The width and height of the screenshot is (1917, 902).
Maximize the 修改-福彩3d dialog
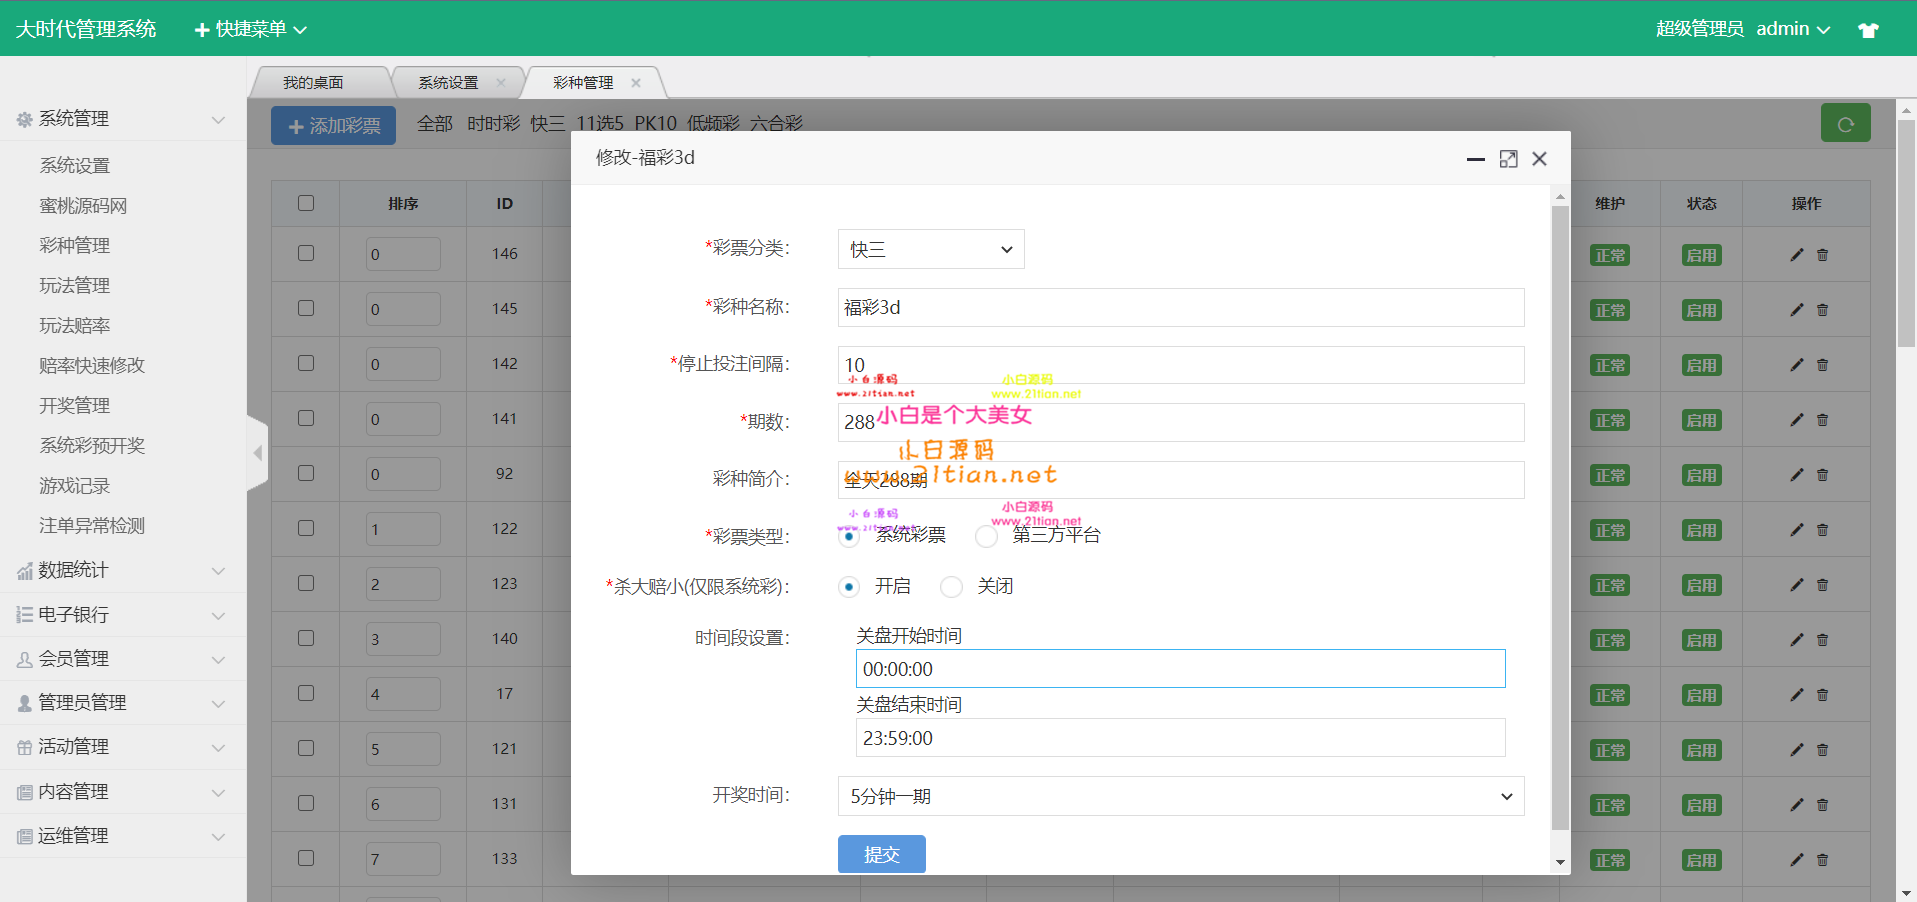click(x=1508, y=159)
